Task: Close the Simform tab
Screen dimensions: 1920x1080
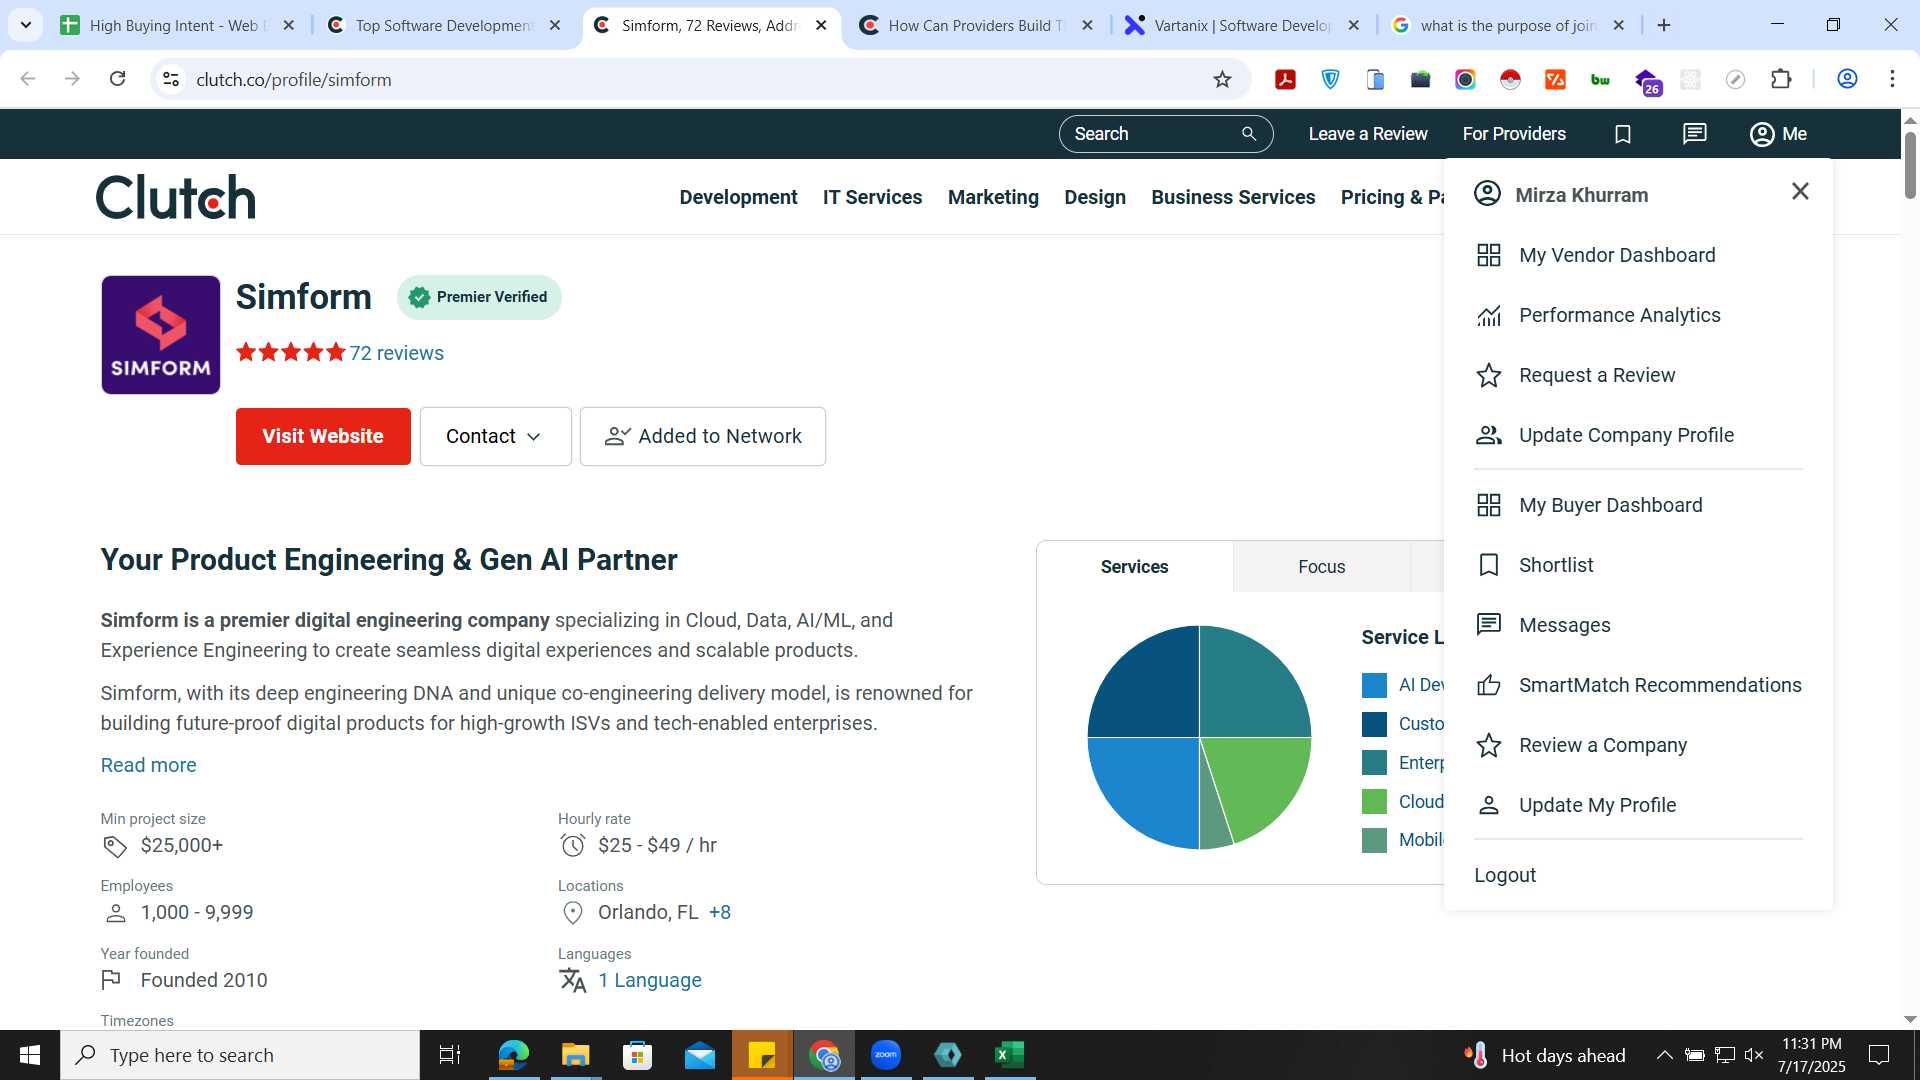Action: (821, 25)
